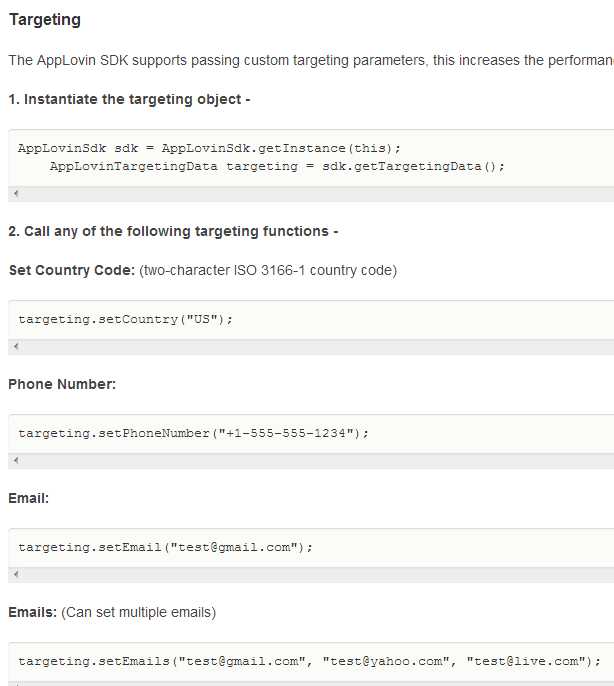The height and width of the screenshot is (686, 614).
Task: Click scroll-left arrow beneath setCountry code block
Action: 16,346
